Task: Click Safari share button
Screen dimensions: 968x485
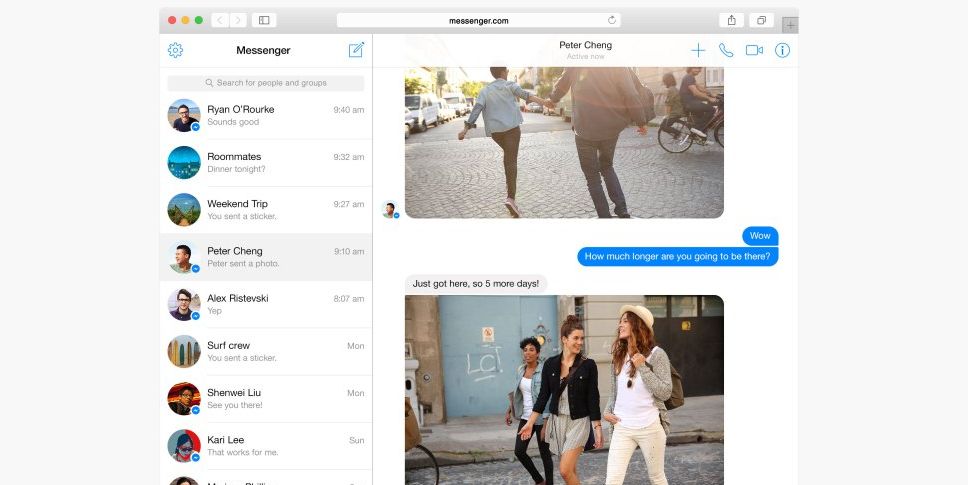Action: coord(732,20)
